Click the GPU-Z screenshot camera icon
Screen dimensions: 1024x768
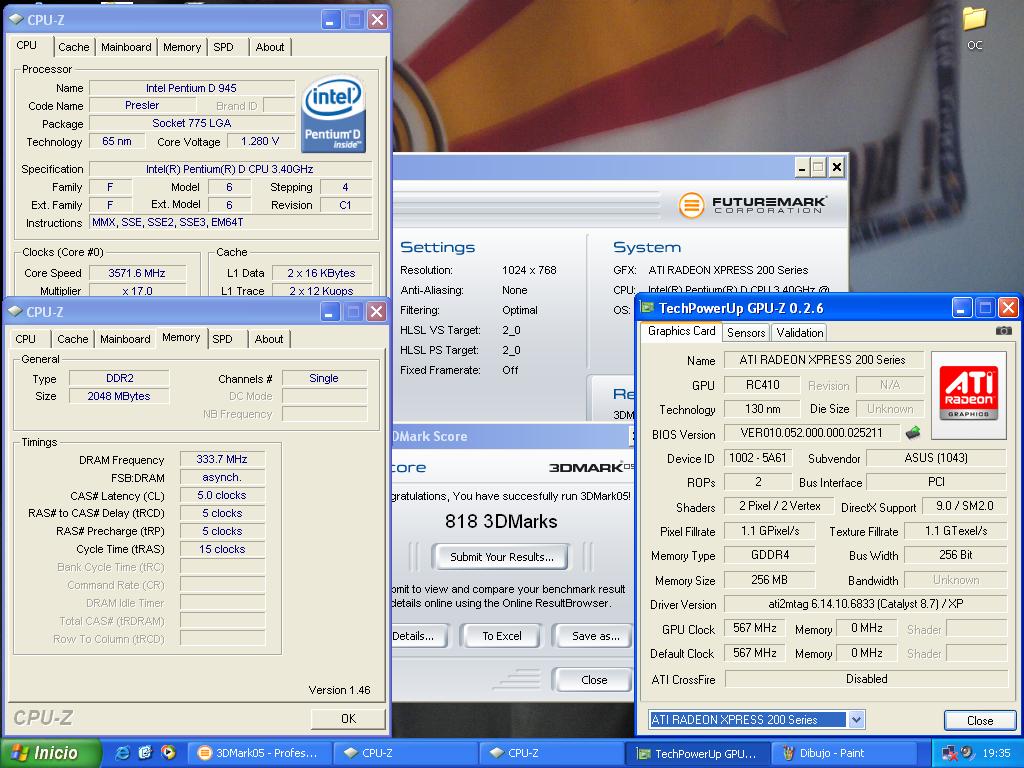pos(1003,331)
